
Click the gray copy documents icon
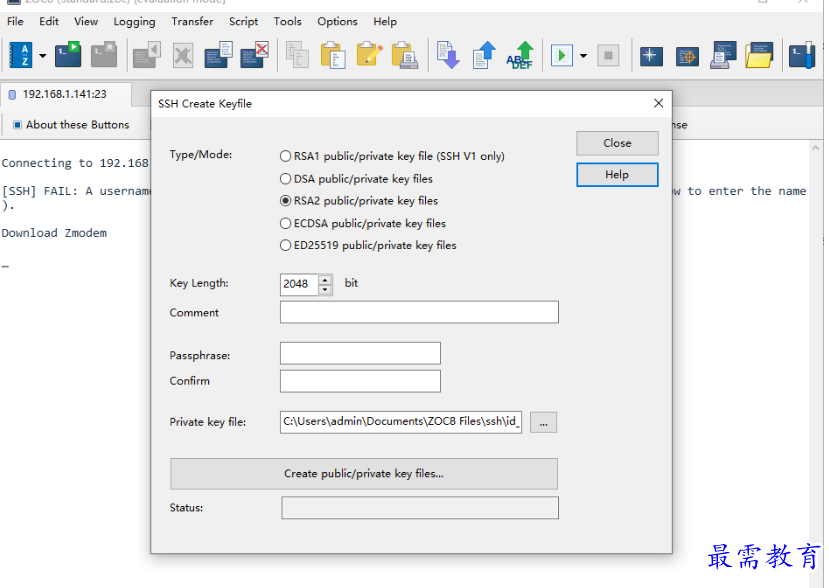(x=298, y=55)
